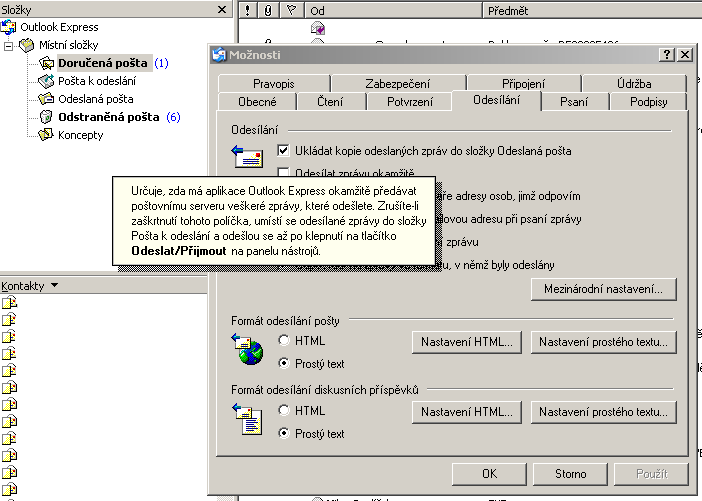Click the Odeslaná pošta folder icon
Screen dimensions: 702x501
(46, 99)
